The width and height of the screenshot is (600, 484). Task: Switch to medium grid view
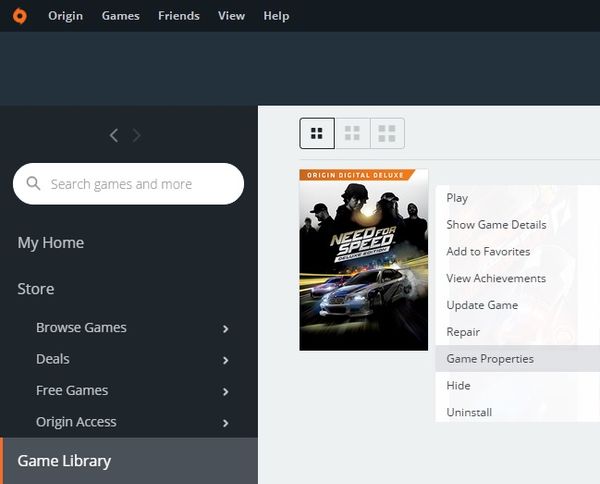pos(352,133)
